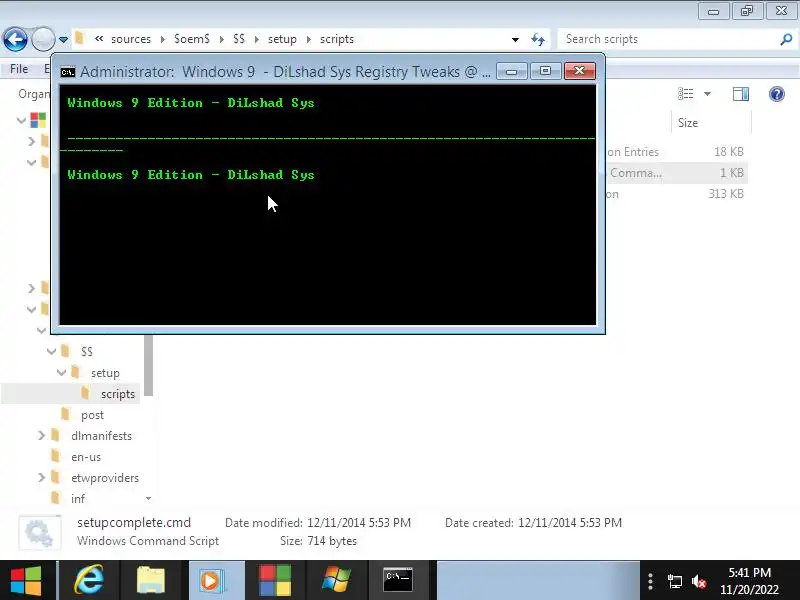Viewport: 800px width, 600px height.
Task: Select 'scripts' in the address breadcrumb
Action: coord(337,39)
